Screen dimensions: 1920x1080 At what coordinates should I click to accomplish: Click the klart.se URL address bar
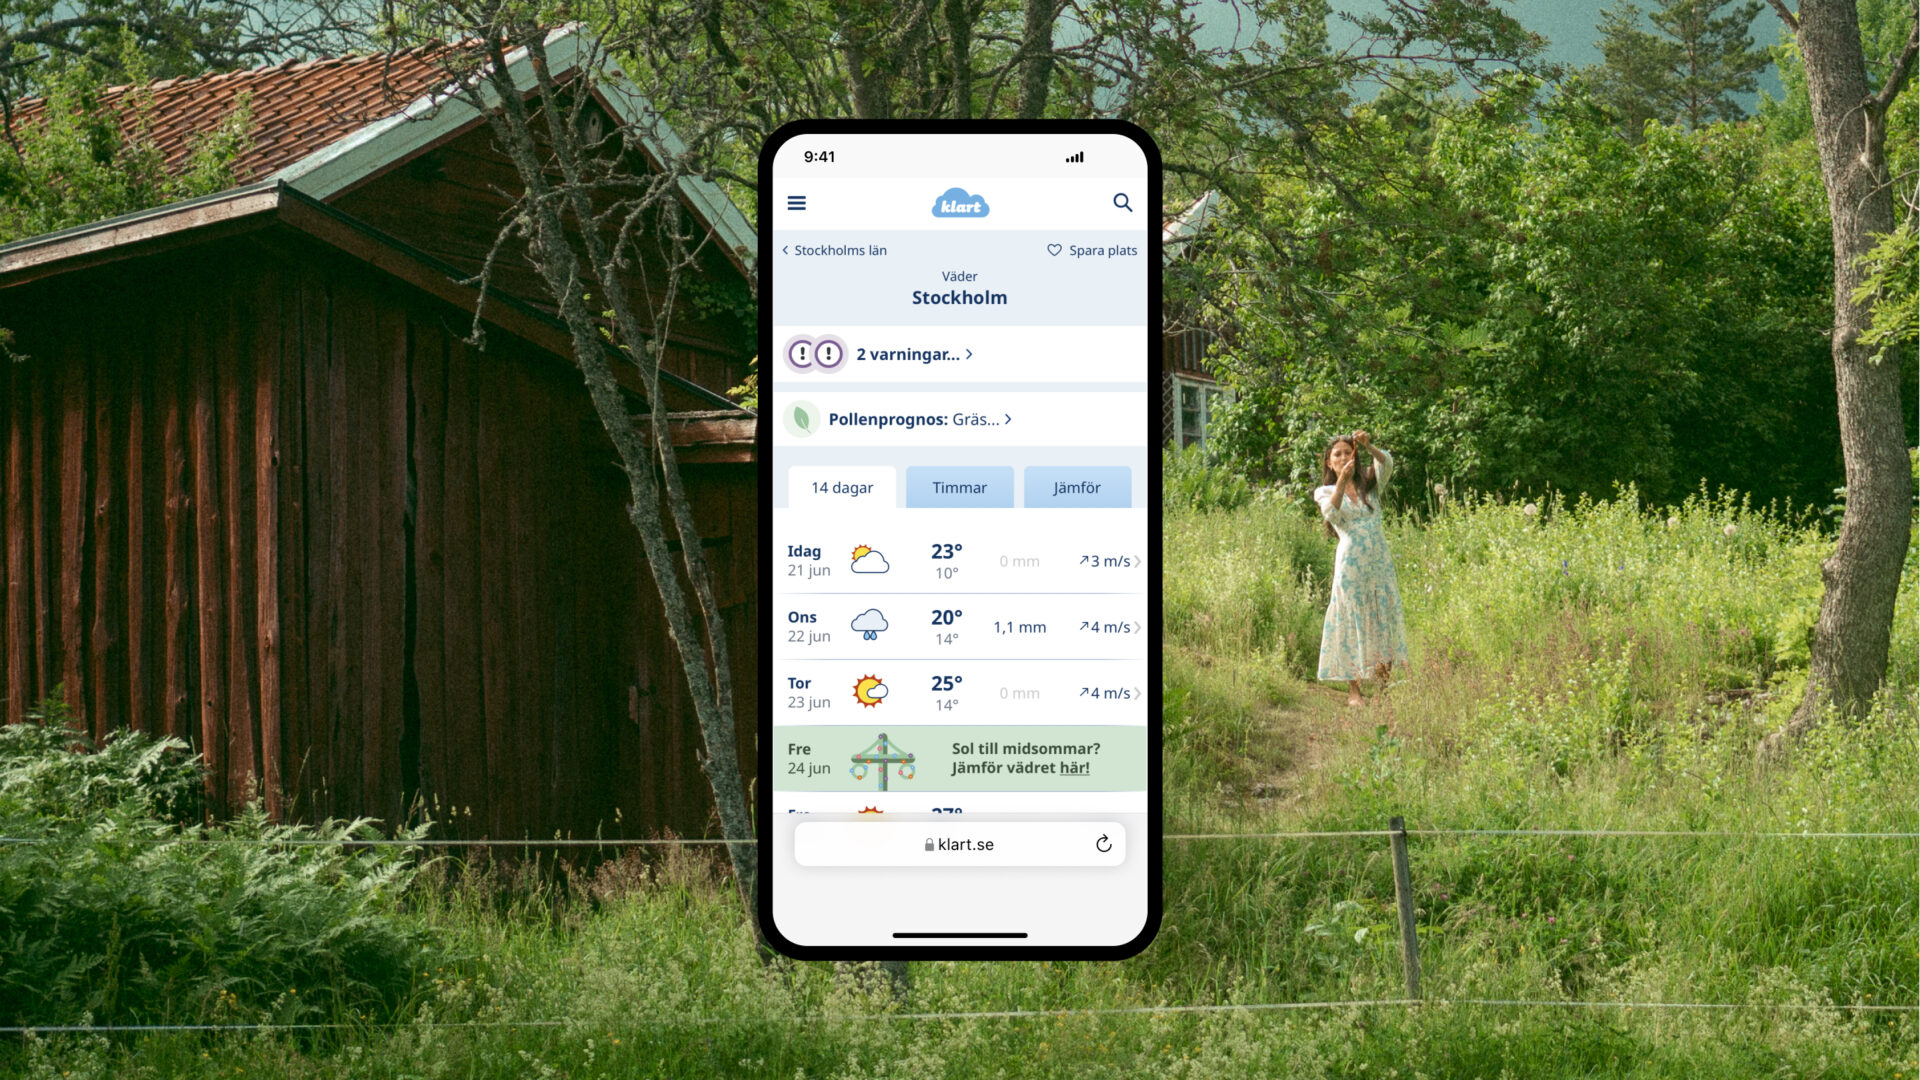click(959, 844)
